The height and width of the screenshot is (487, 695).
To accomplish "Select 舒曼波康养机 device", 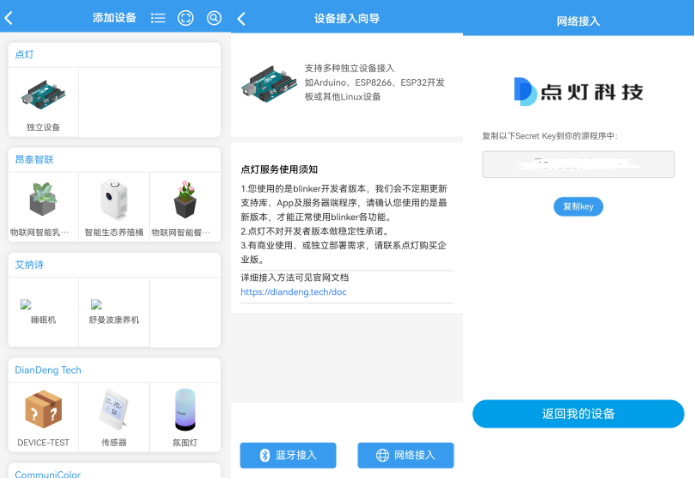I will (114, 312).
